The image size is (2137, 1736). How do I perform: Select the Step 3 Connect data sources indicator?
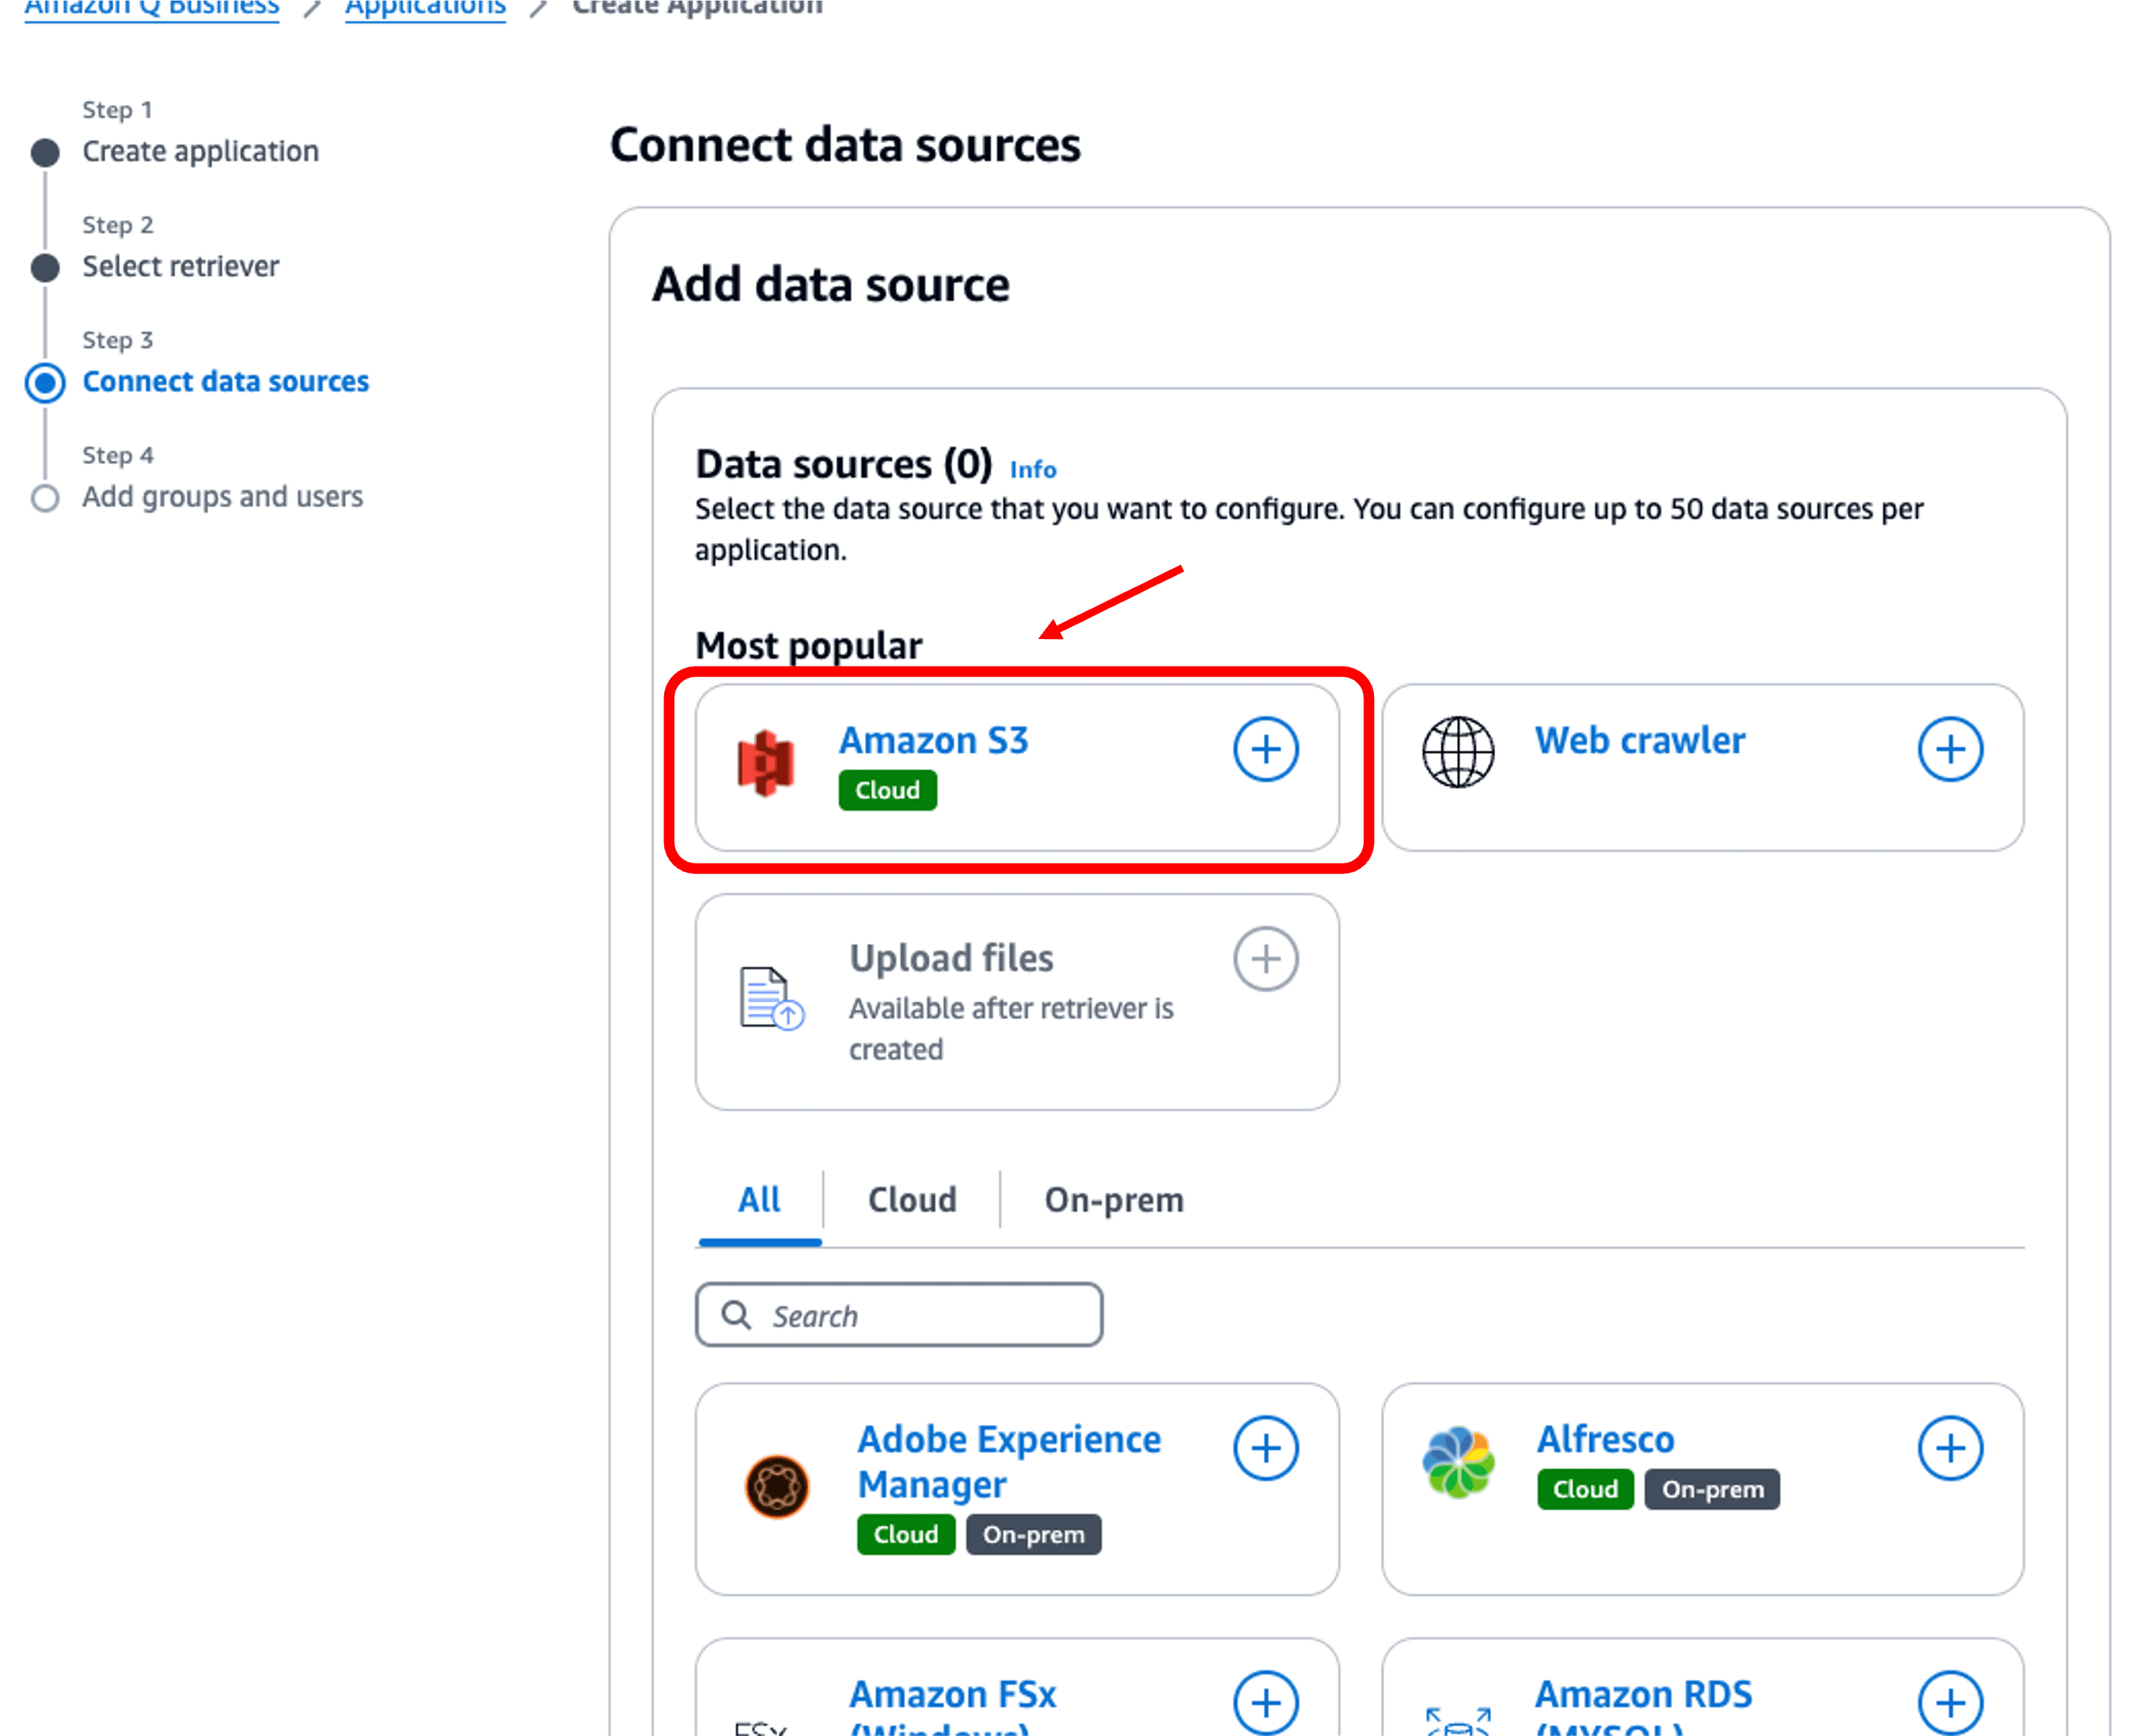pyautogui.click(x=45, y=382)
